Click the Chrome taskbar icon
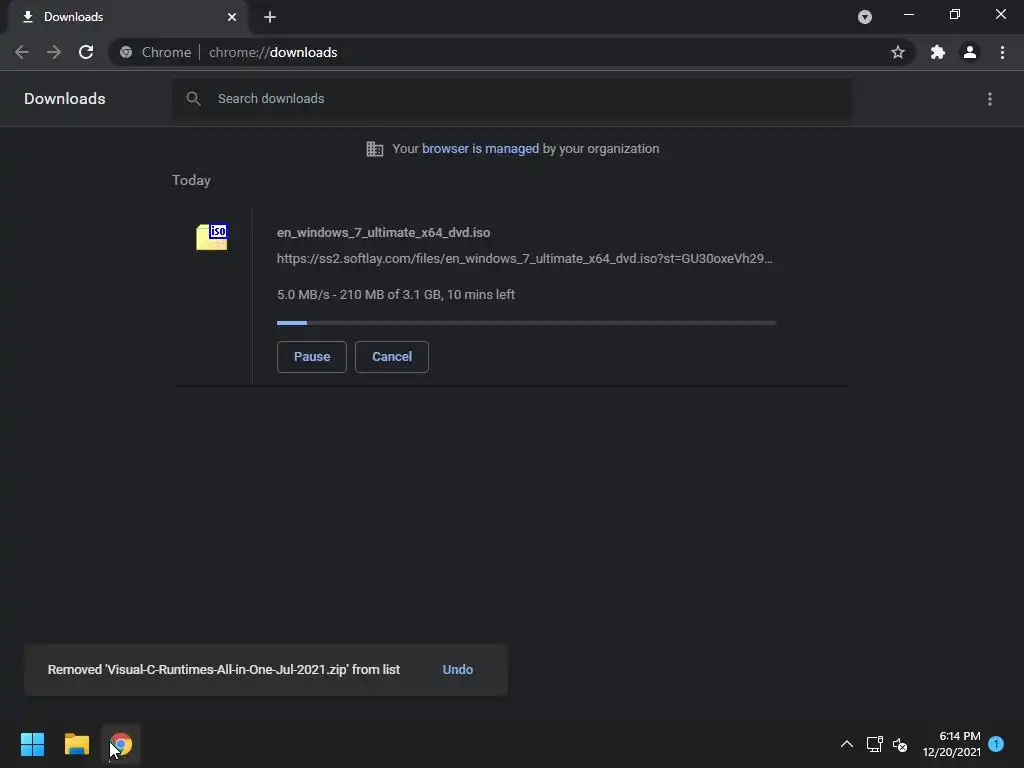The height and width of the screenshot is (768, 1024). click(x=121, y=744)
